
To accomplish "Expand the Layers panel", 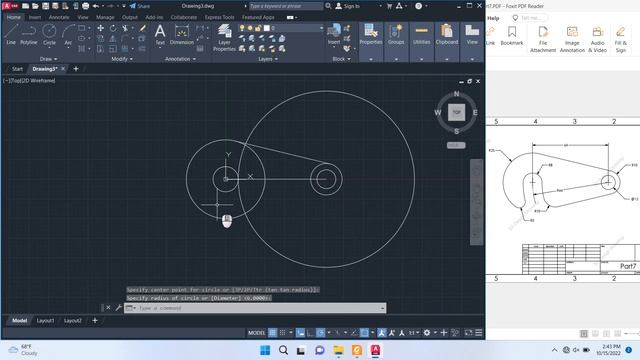I will [x=268, y=59].
